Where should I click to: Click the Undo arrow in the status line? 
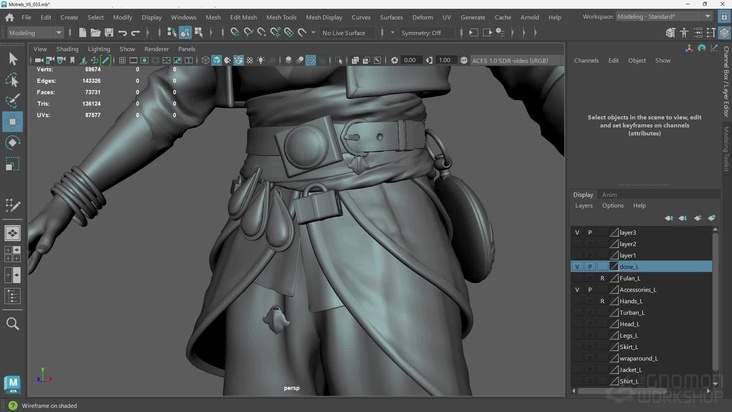[x=122, y=33]
